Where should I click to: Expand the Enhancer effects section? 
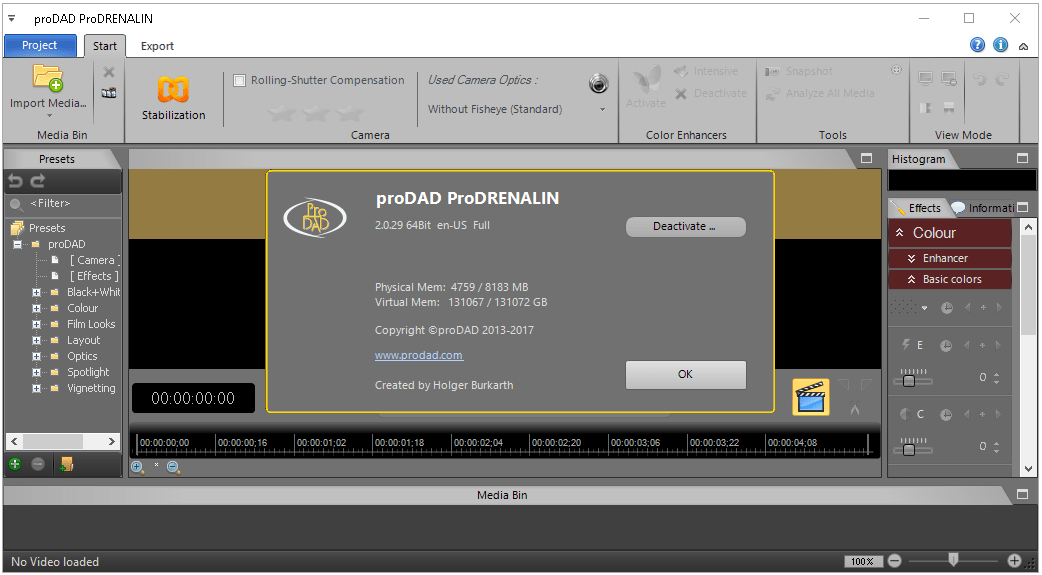pos(912,258)
